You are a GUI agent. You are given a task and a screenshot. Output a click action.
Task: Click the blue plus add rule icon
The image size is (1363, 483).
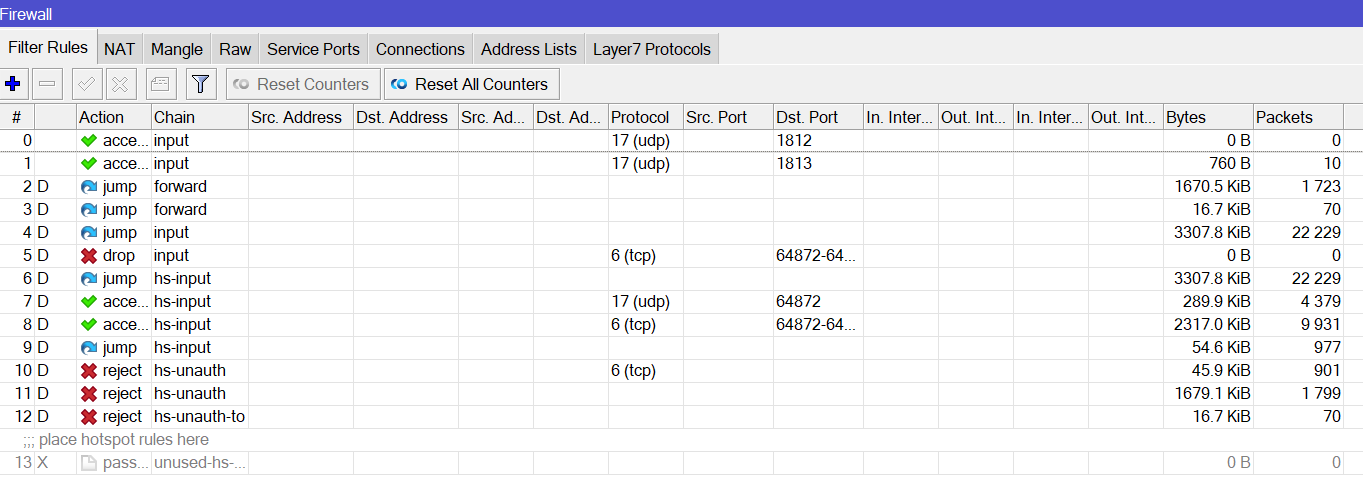click(13, 84)
